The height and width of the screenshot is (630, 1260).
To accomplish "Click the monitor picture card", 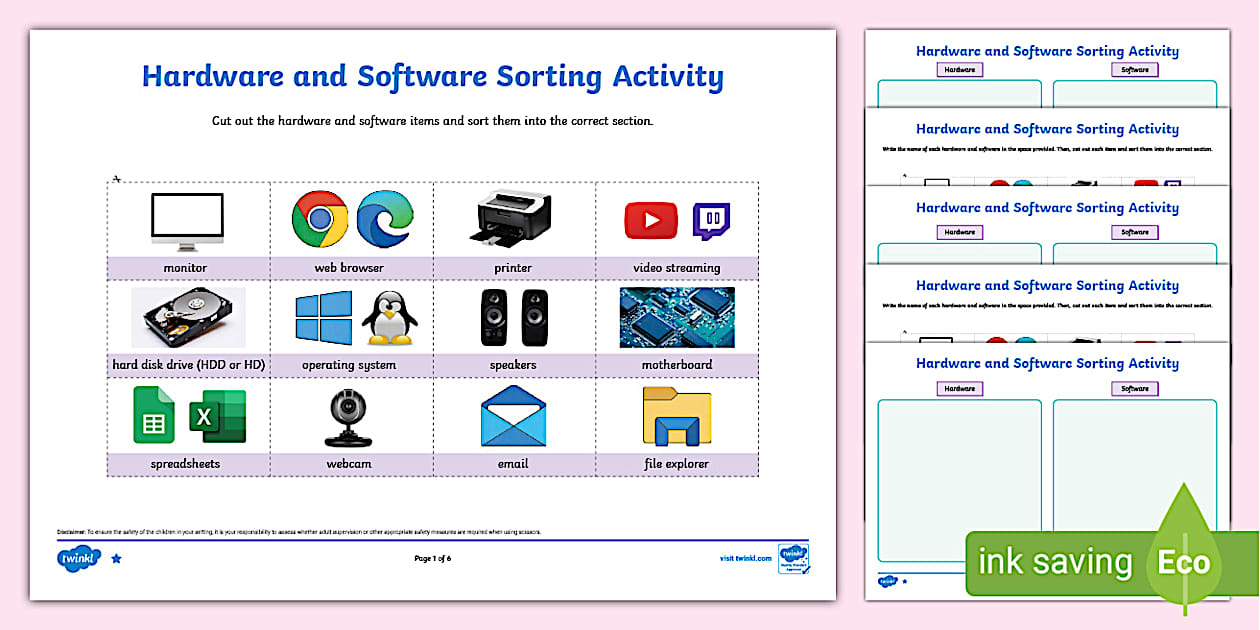I will 188,227.
